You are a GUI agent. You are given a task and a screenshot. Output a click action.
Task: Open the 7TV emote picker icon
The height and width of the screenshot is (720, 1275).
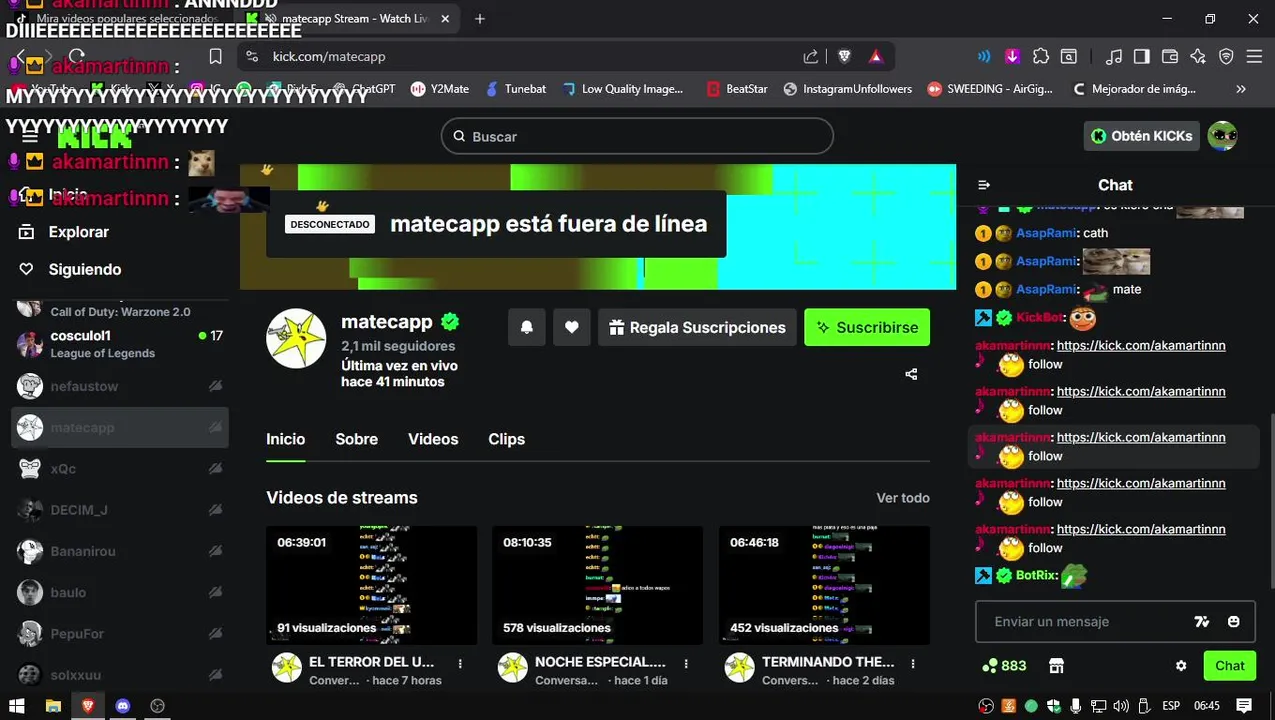(1202, 622)
